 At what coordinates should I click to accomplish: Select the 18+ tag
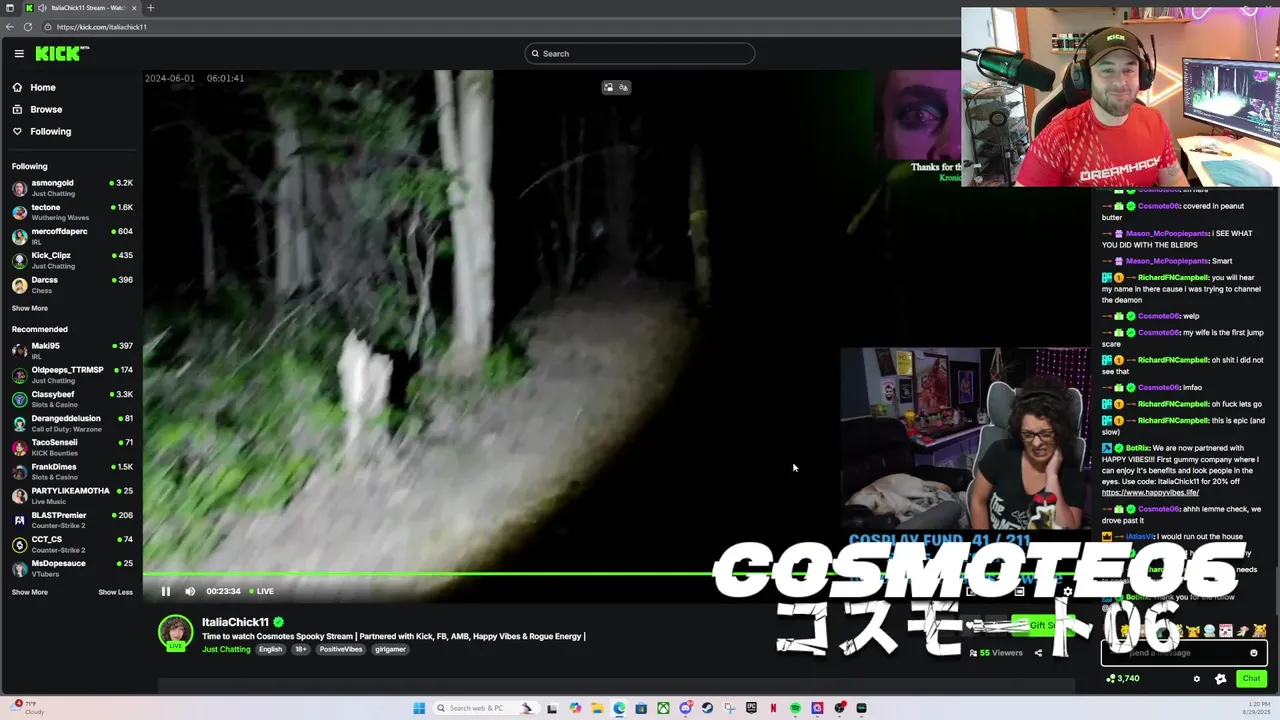[x=300, y=649]
